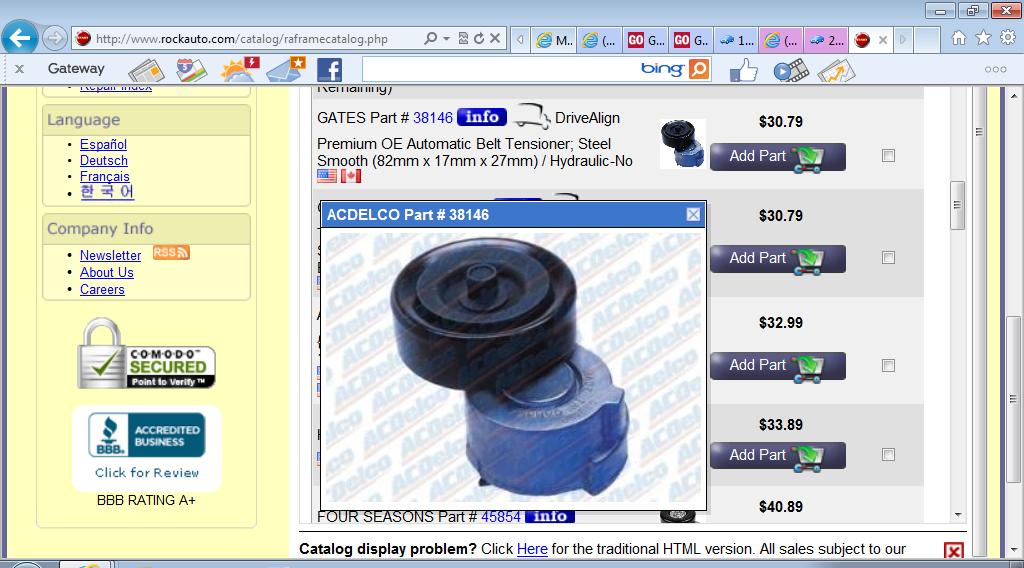1024x568 pixels.
Task: Switch language to Español
Action: coord(103,144)
